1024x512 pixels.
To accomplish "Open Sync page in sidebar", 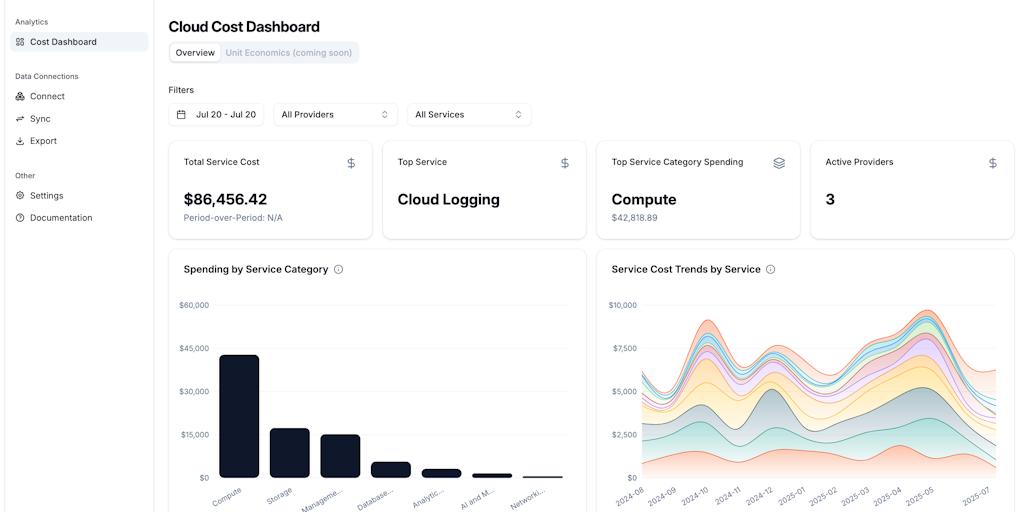I will 79,119.
